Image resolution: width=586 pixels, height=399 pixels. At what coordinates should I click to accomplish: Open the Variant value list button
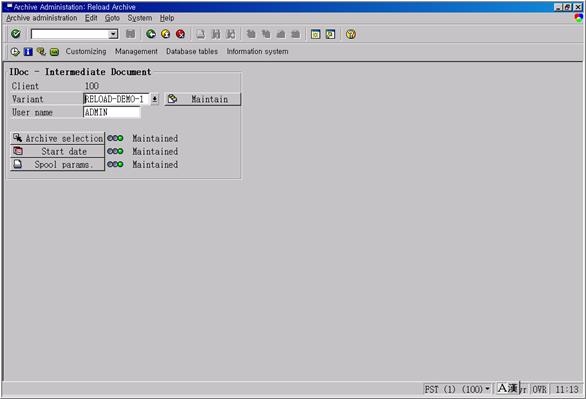tap(154, 99)
